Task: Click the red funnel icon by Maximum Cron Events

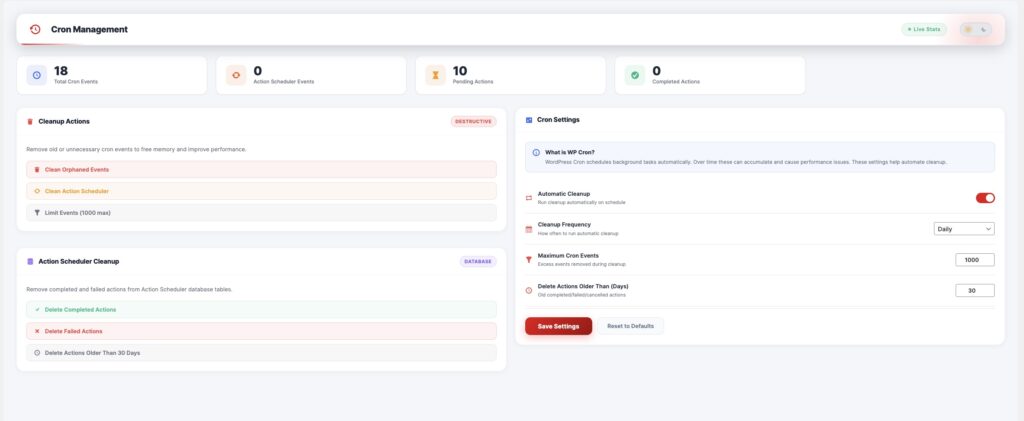Action: tap(529, 259)
